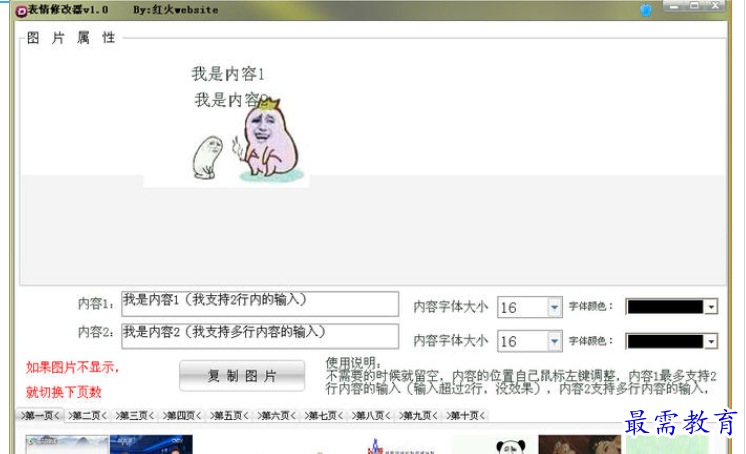Switch to the 第一页 tab

[x=40, y=415]
